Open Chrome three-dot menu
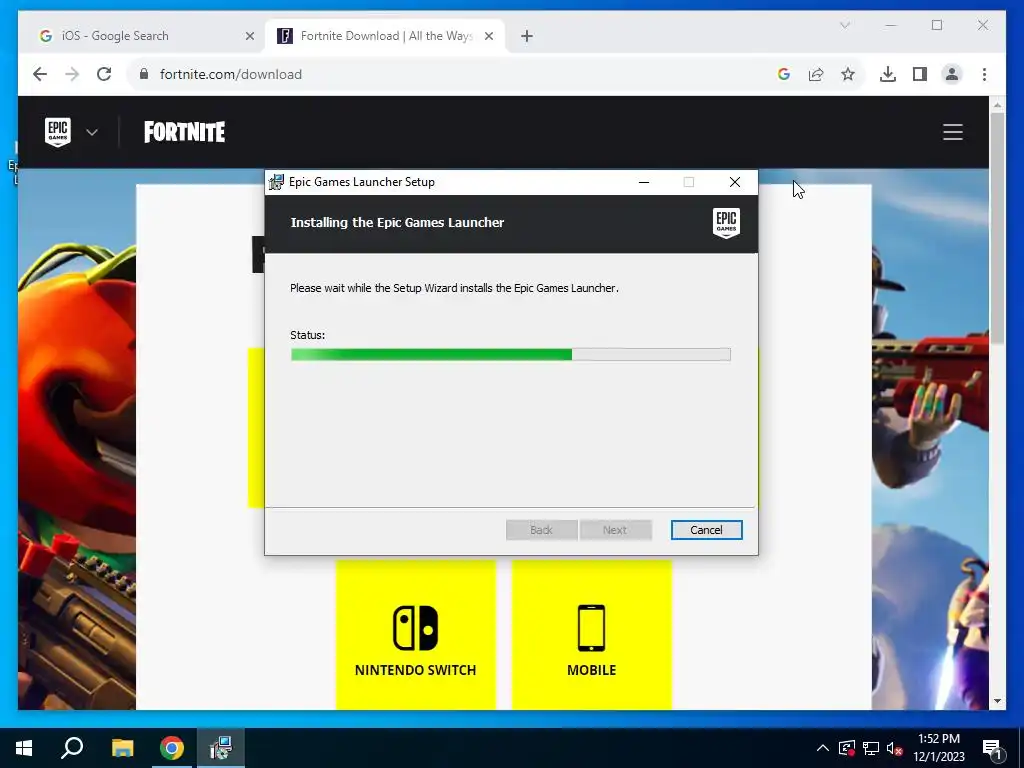 (984, 74)
